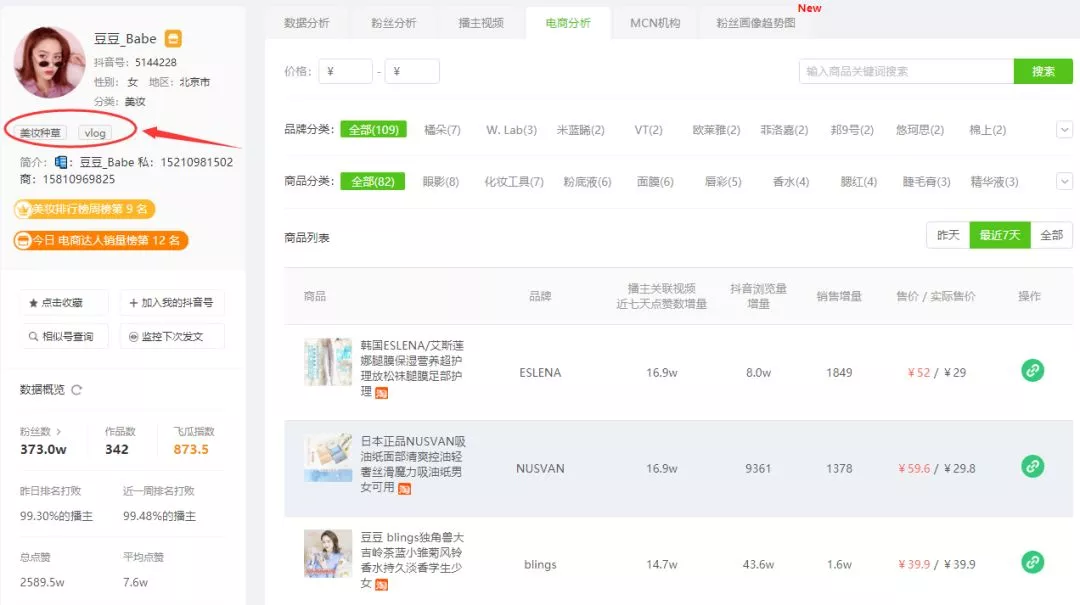
Task: Click the vlog tag
Action: point(95,133)
